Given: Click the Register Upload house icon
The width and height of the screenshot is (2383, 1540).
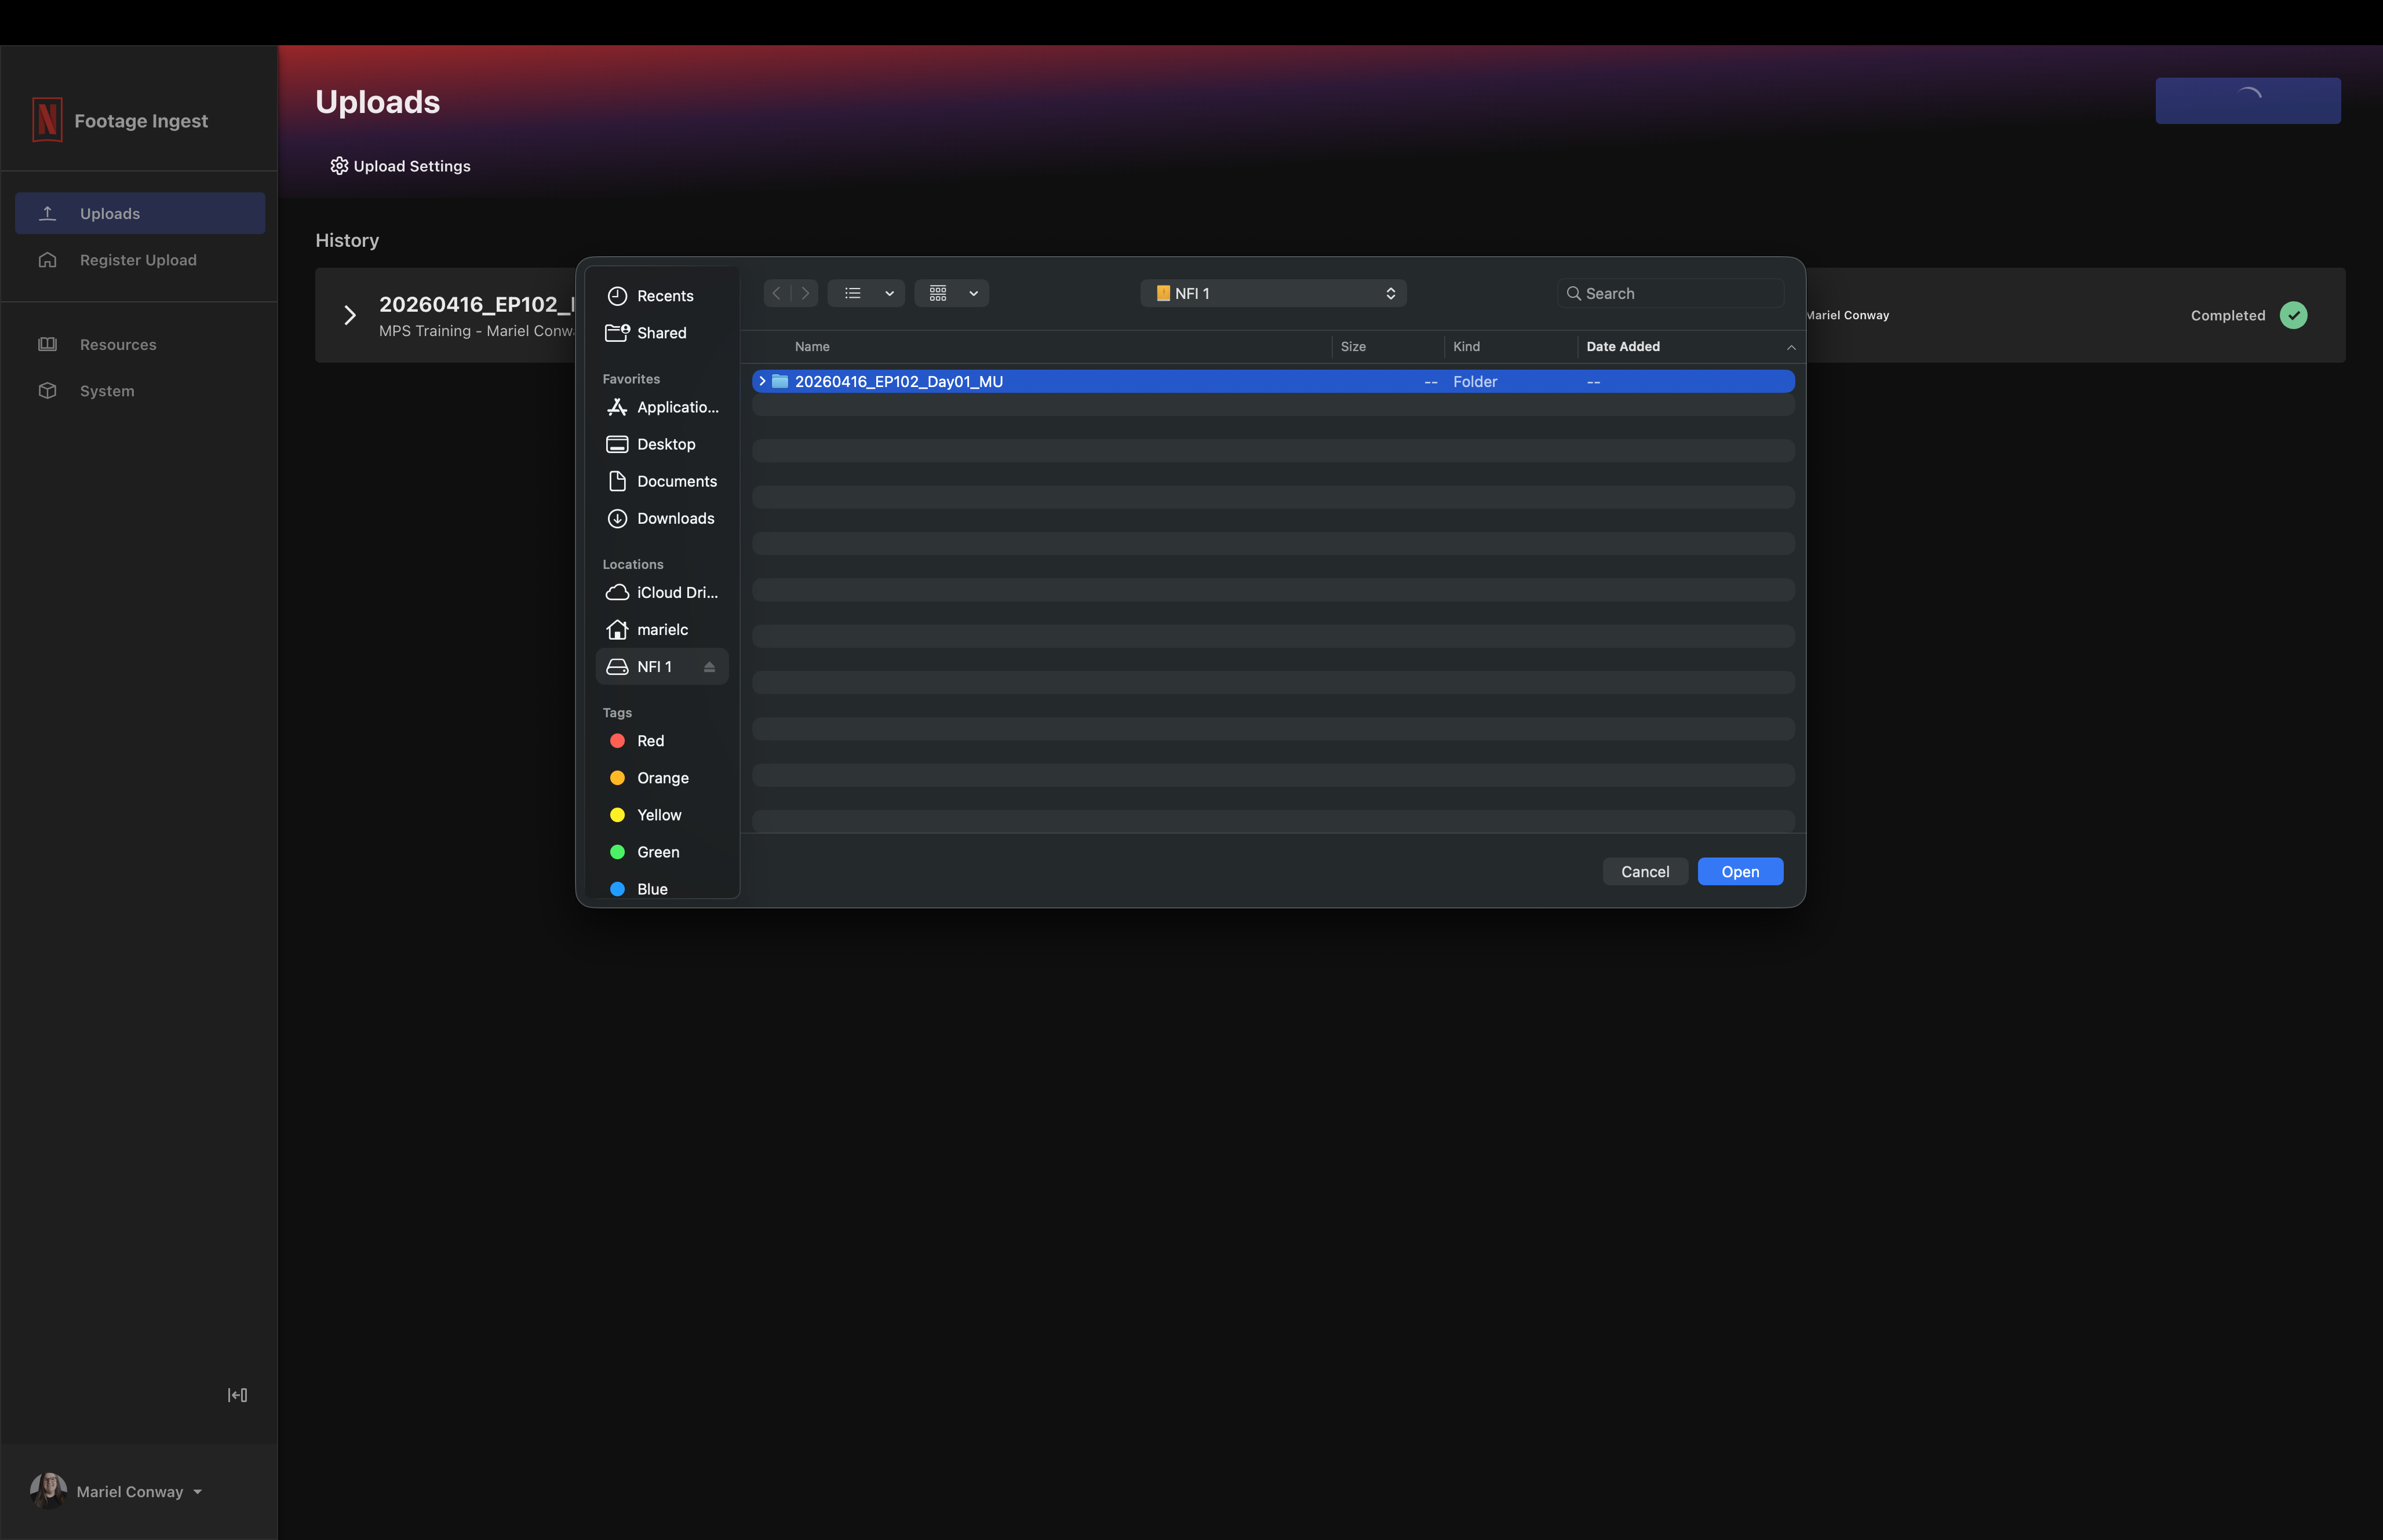Looking at the screenshot, I should click(x=47, y=260).
